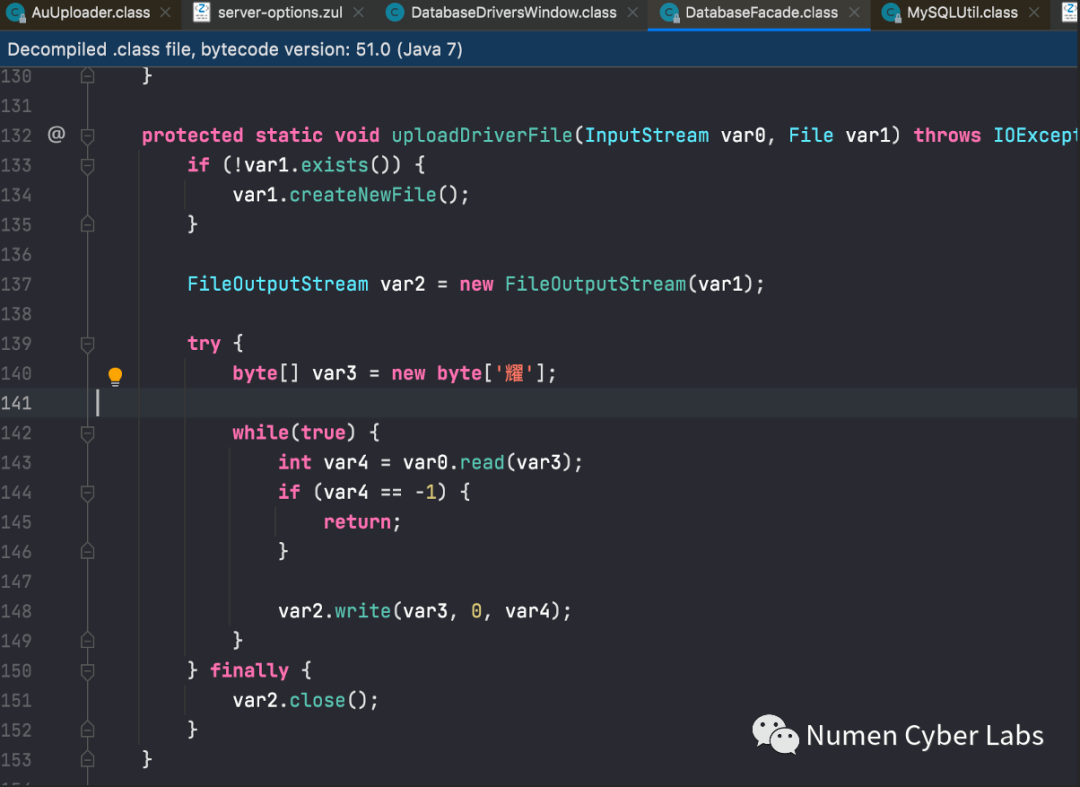Click the yellow lightbulb intention icon
This screenshot has width=1080, height=787.
(115, 376)
